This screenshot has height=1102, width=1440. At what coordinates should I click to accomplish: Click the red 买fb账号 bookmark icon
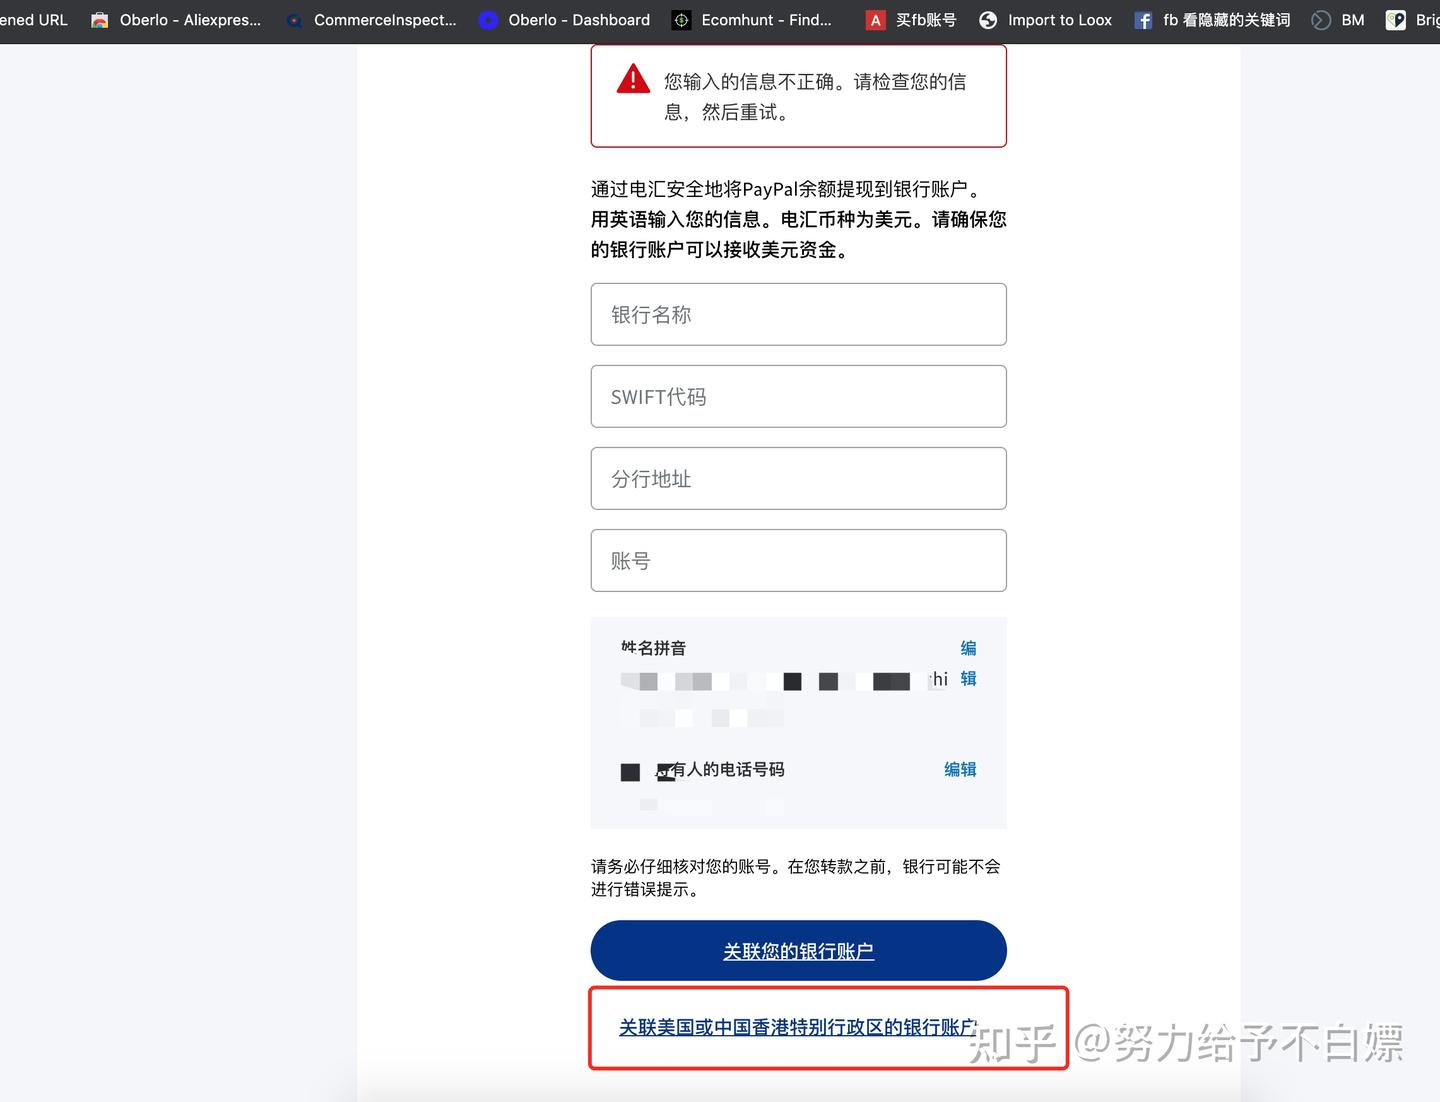click(x=875, y=19)
